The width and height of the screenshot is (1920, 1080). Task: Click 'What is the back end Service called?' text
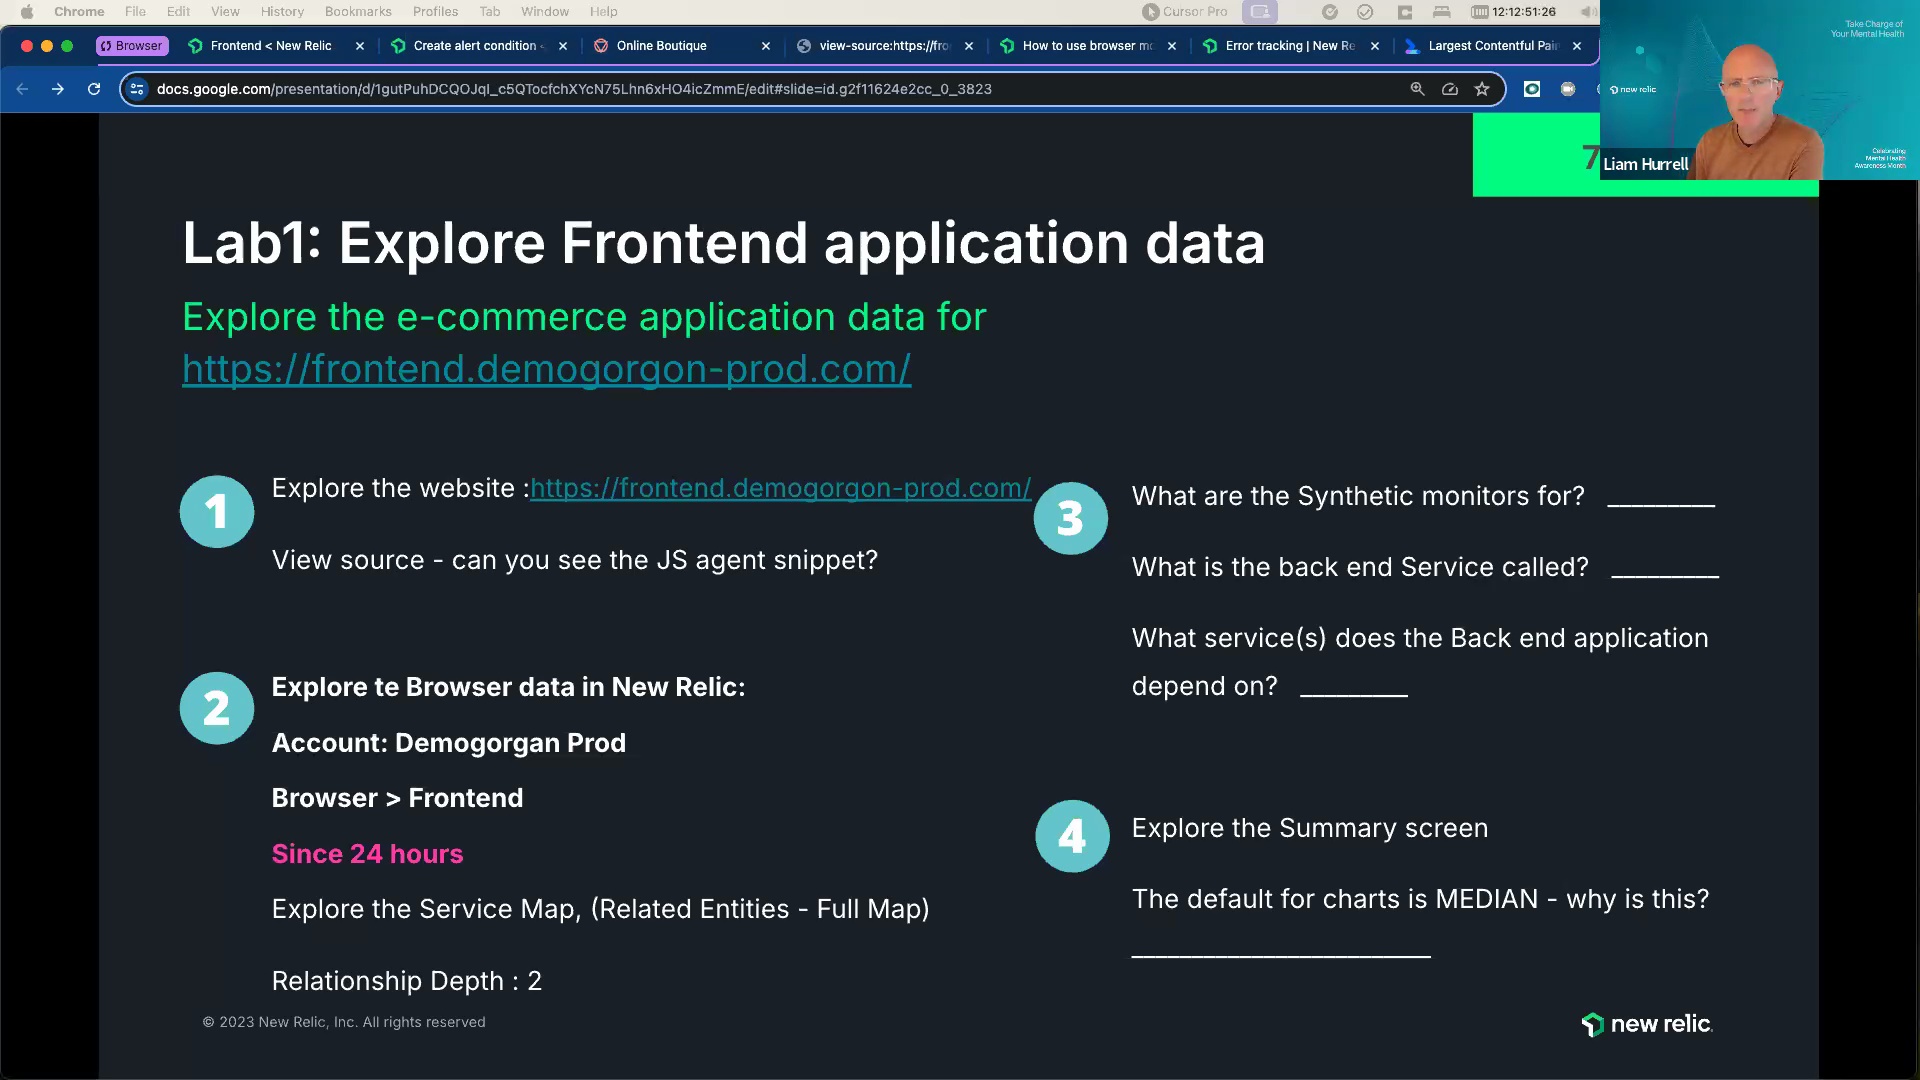click(x=1359, y=567)
